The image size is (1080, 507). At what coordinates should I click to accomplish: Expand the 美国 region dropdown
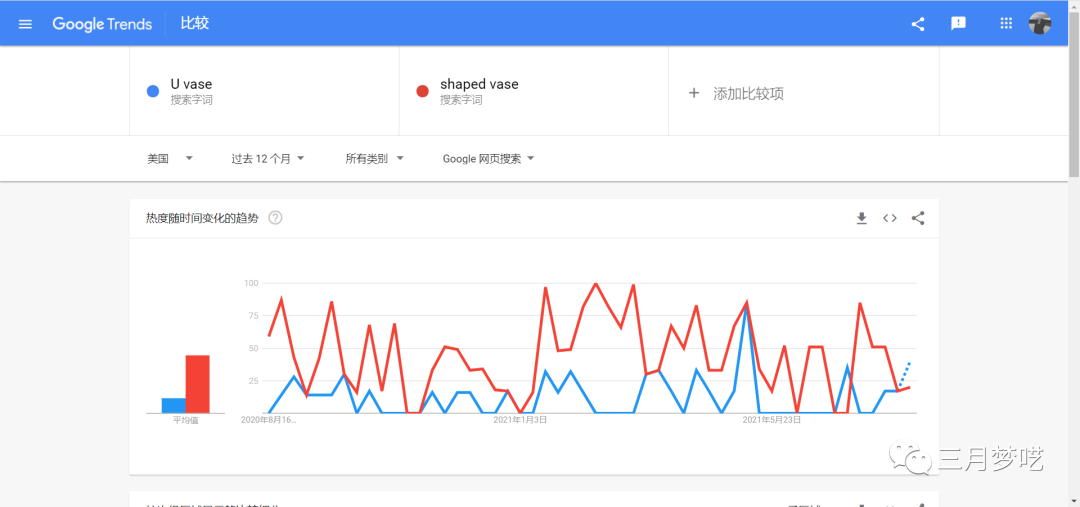[x=169, y=158]
